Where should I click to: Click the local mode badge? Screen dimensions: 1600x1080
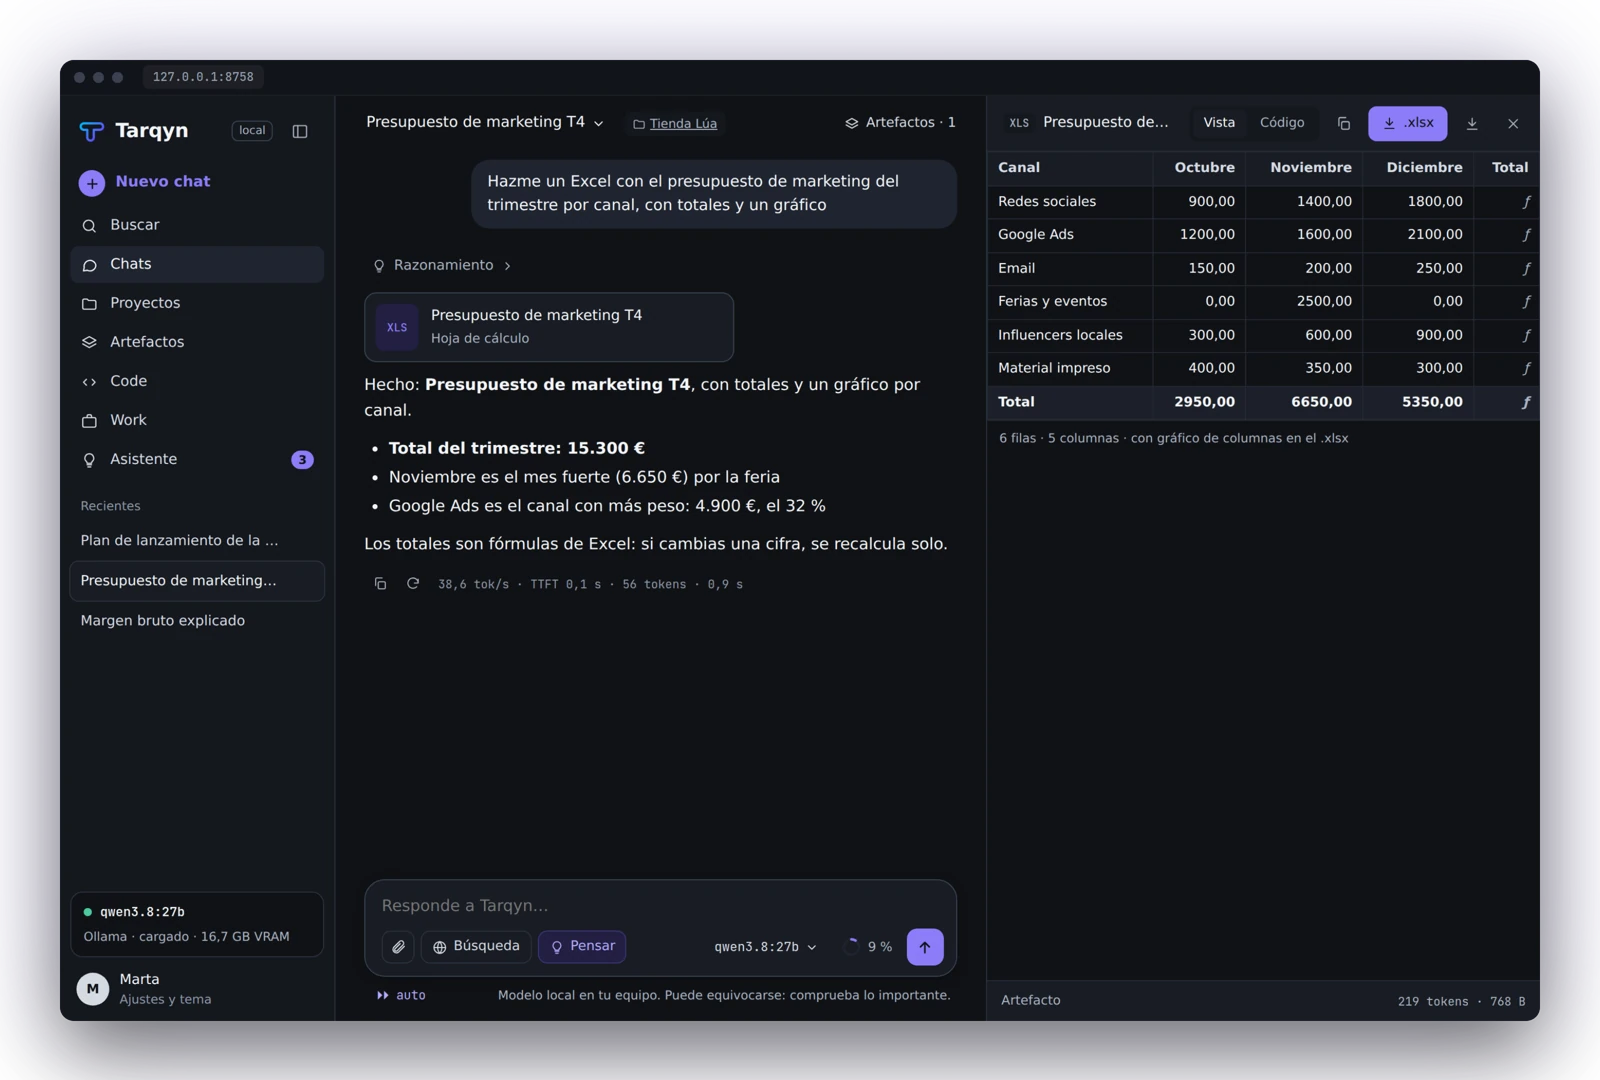tap(252, 131)
